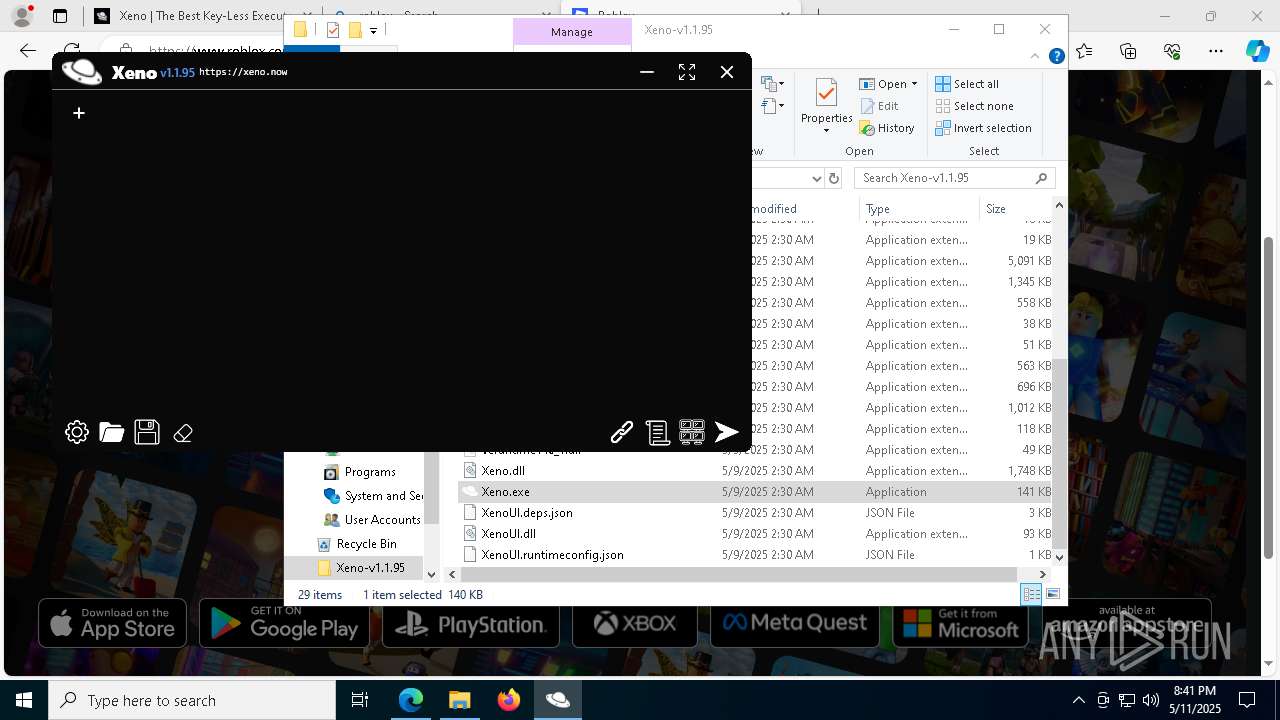Open Edge favorites star icon

pos(1085,51)
